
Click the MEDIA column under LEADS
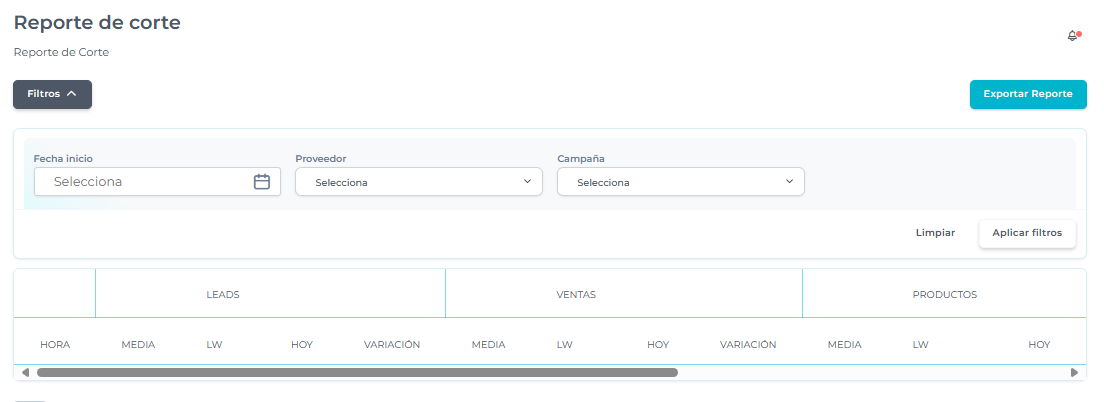(138, 345)
